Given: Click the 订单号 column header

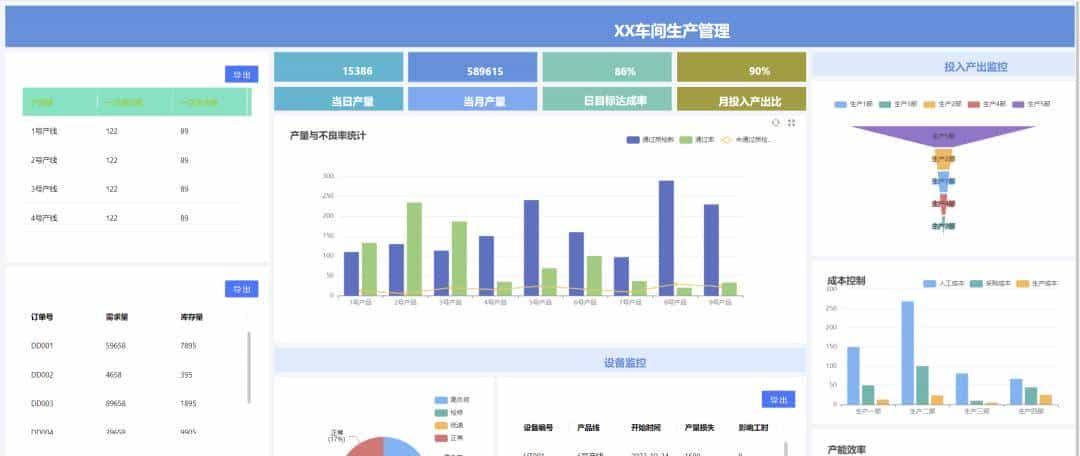Looking at the screenshot, I should tap(42, 318).
